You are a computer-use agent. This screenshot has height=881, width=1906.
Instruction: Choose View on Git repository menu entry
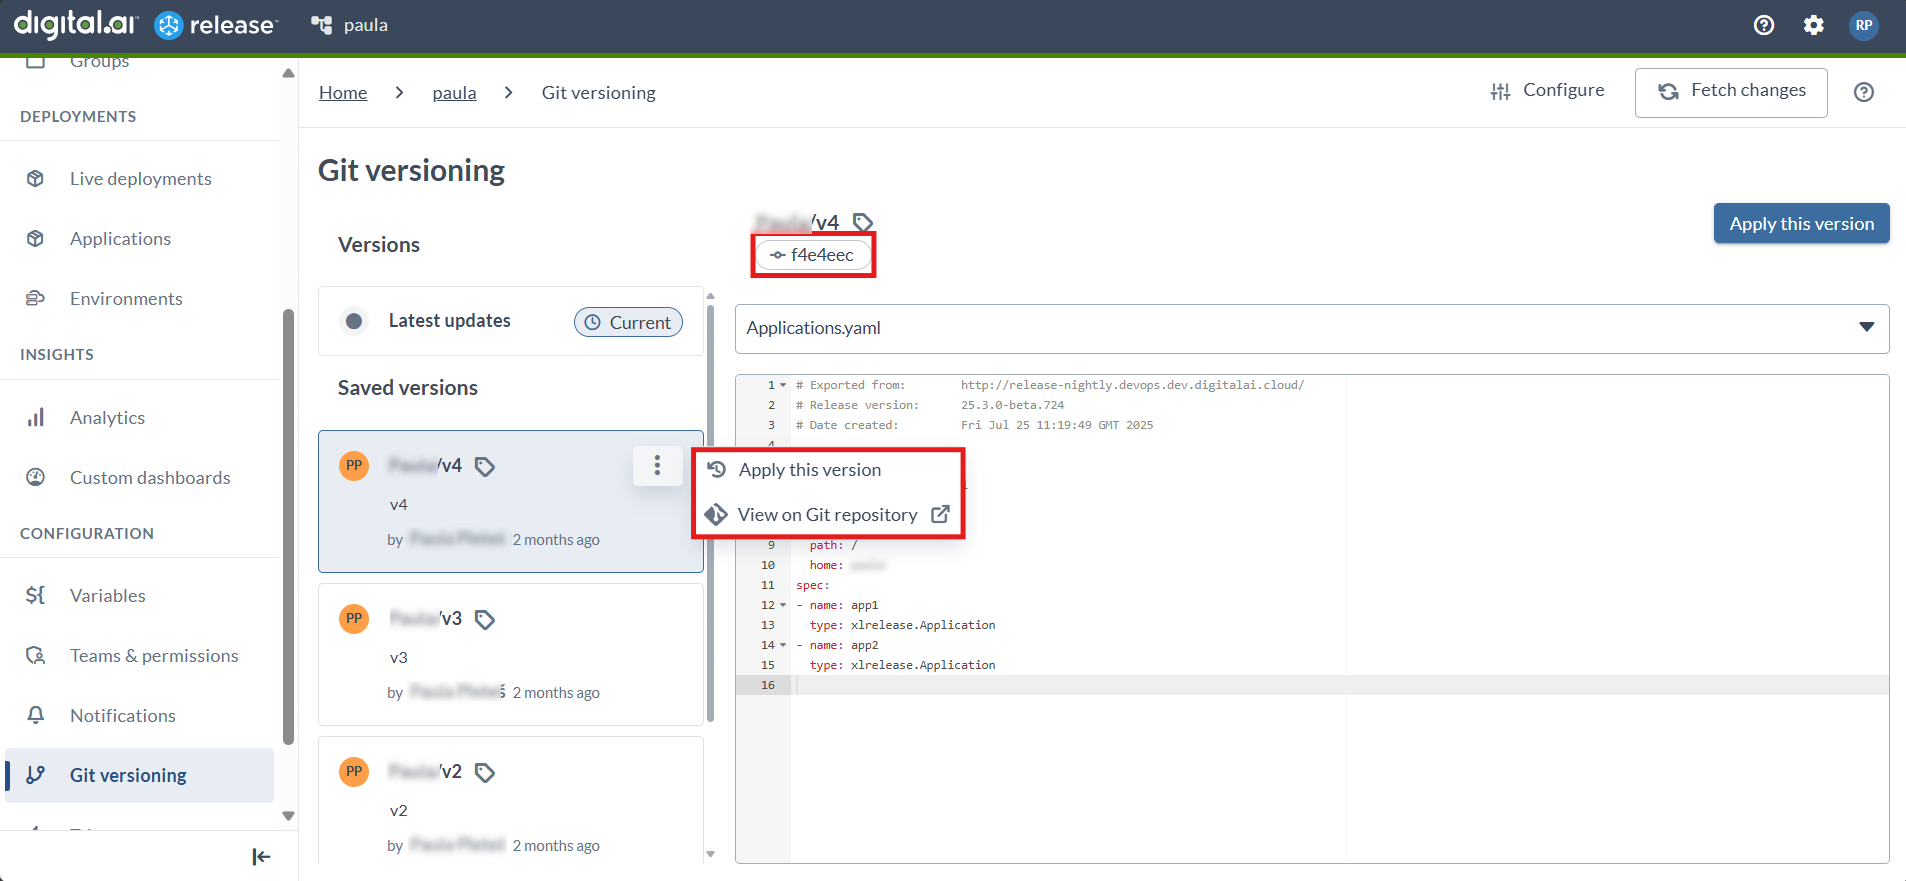coord(828,515)
